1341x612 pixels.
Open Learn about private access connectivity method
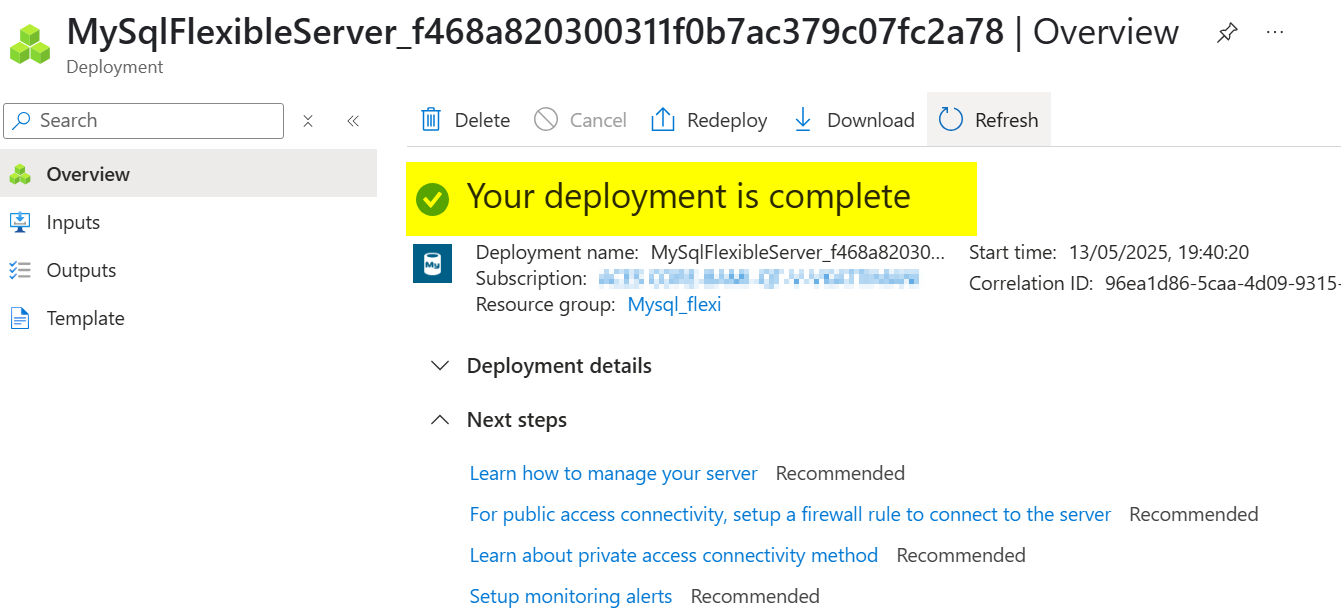tap(674, 555)
